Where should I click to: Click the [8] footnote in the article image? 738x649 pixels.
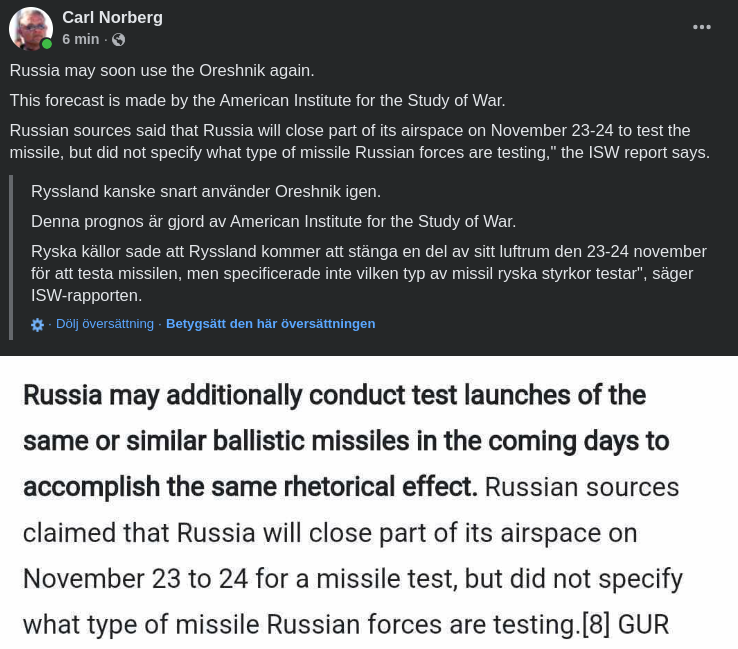point(596,625)
